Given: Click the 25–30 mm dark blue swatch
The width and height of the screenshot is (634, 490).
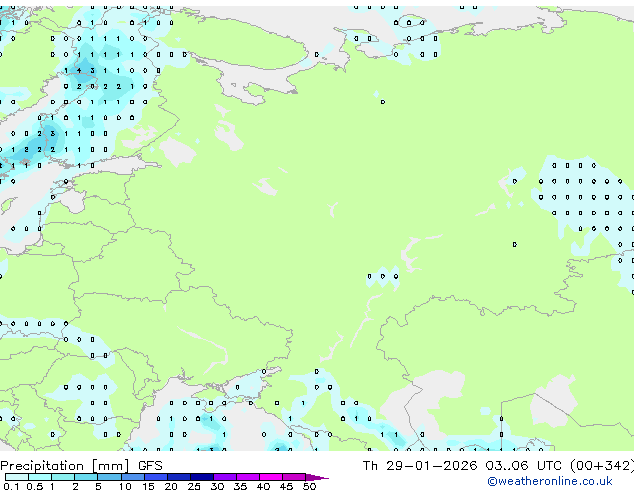Looking at the screenshot, I should coord(202,477).
